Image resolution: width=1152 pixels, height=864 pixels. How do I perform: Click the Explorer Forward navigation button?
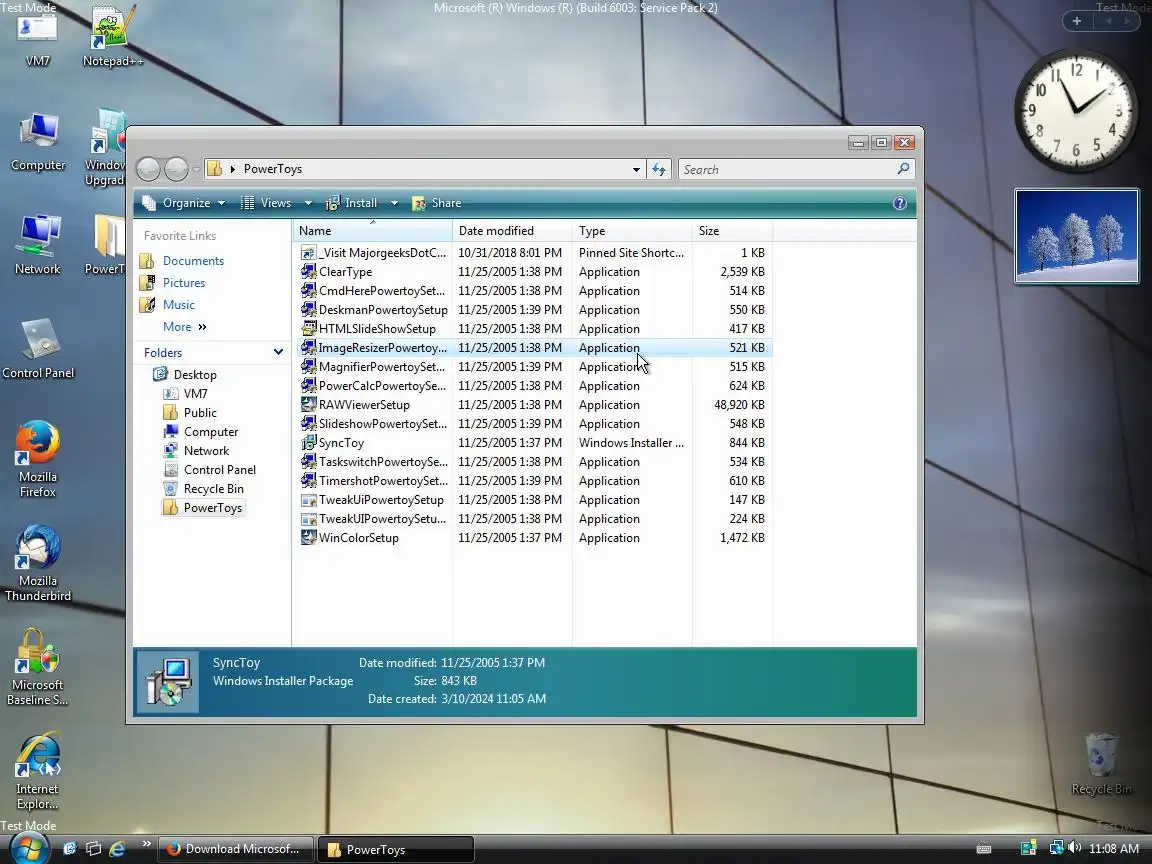pos(176,169)
